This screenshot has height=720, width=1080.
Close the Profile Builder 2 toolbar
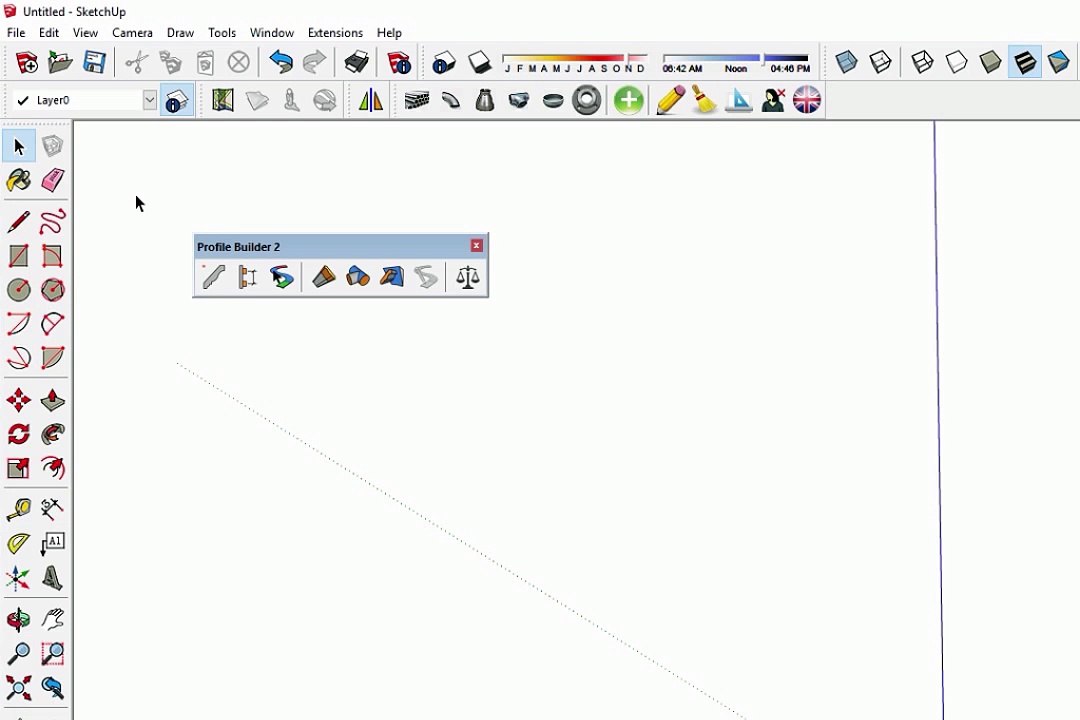coord(476,245)
